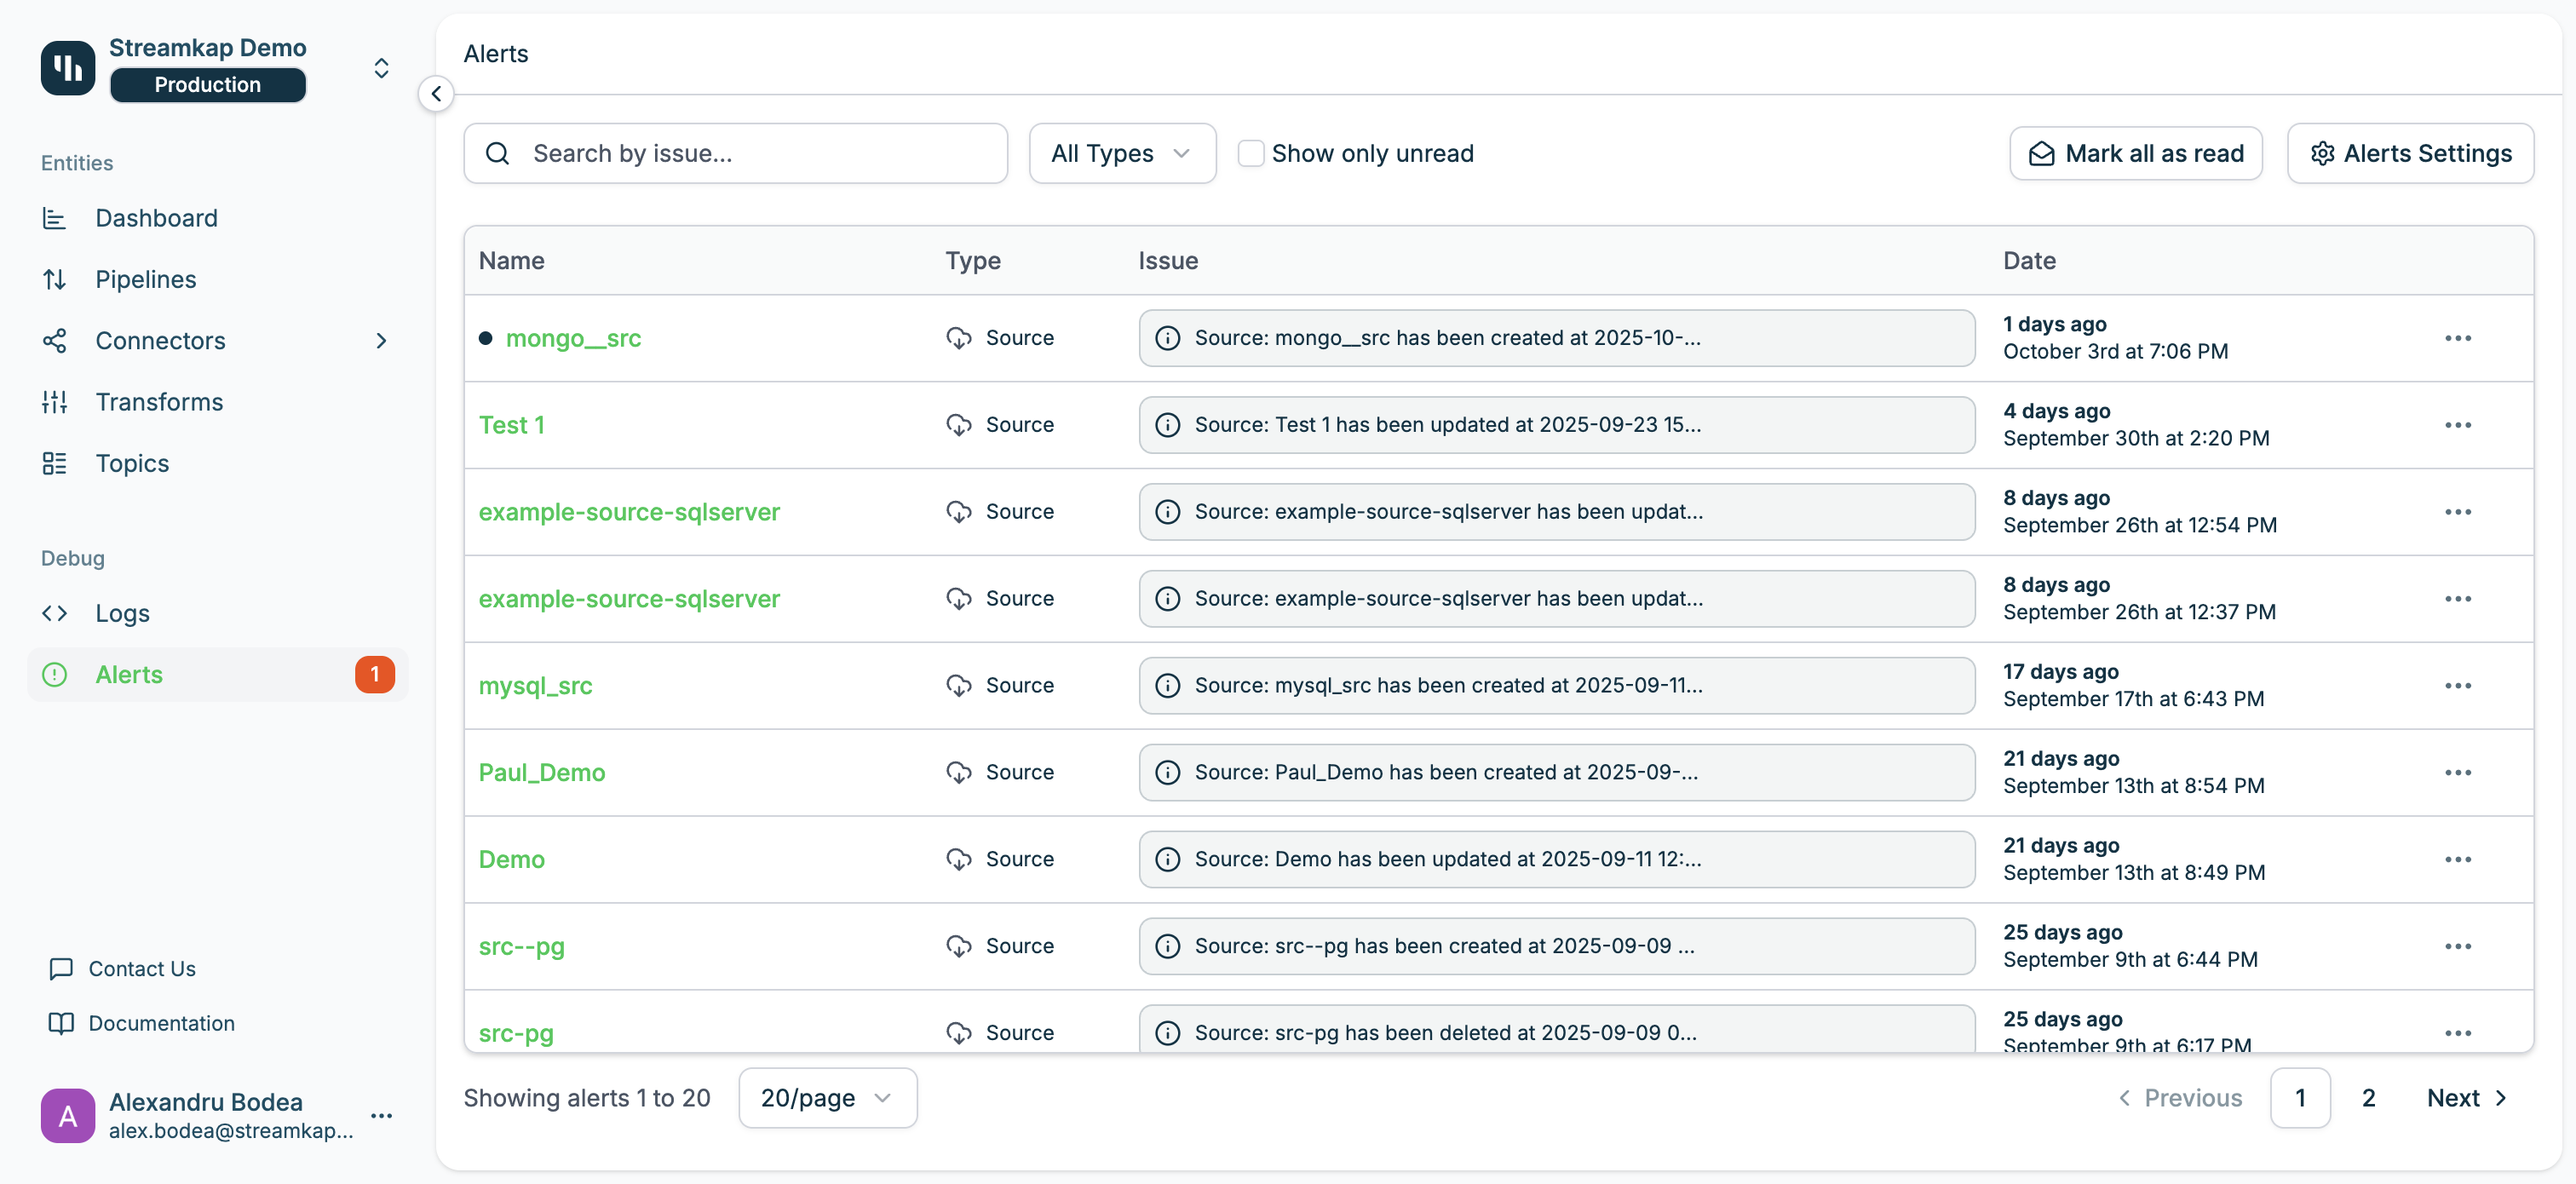Click the search magnifier icon
The width and height of the screenshot is (2576, 1184).
497,154
